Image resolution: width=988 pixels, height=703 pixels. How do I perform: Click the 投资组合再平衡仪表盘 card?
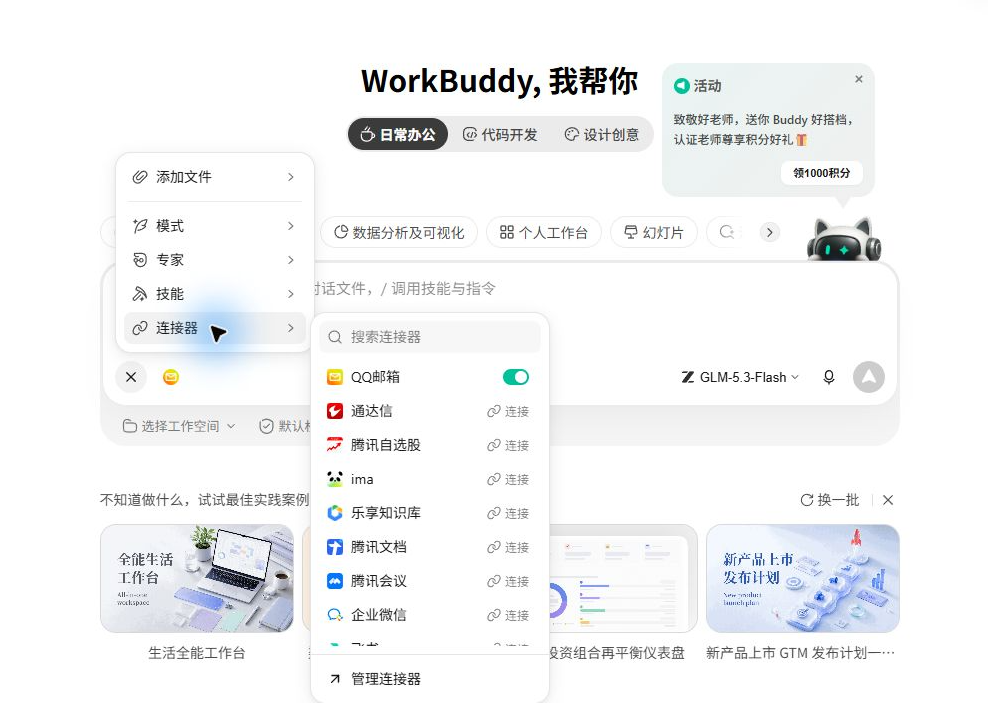623,592
